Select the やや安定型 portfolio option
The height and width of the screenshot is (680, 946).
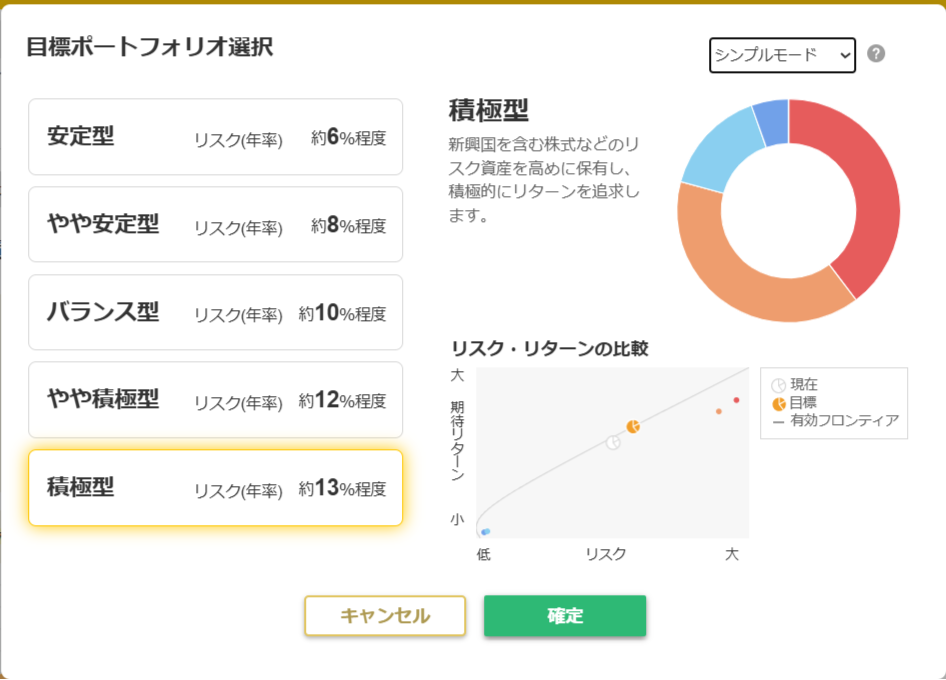coord(215,225)
